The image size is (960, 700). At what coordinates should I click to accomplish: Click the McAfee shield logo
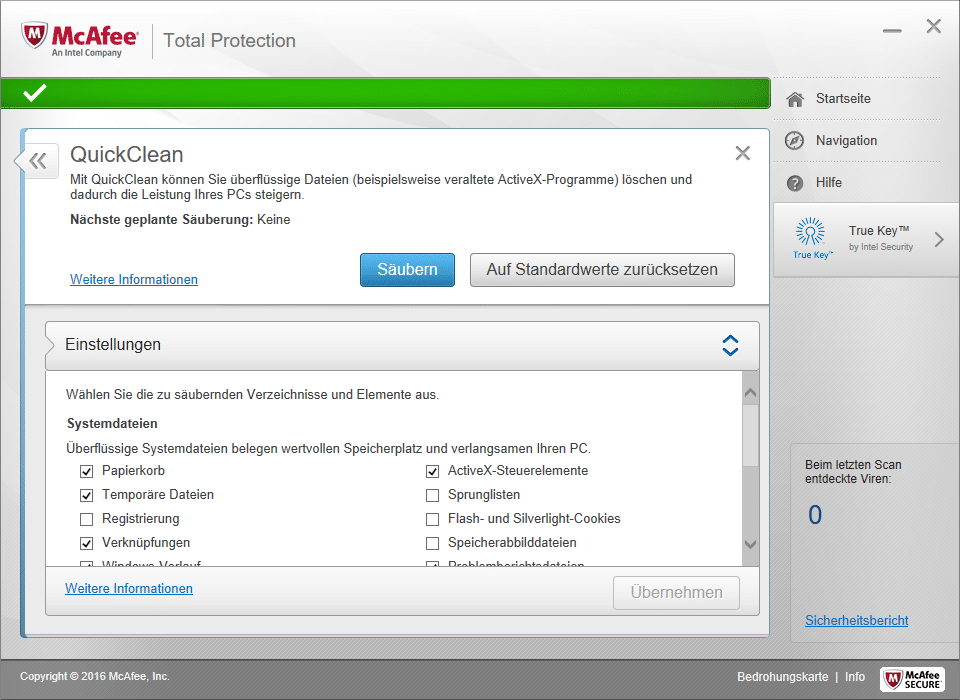coord(36,38)
